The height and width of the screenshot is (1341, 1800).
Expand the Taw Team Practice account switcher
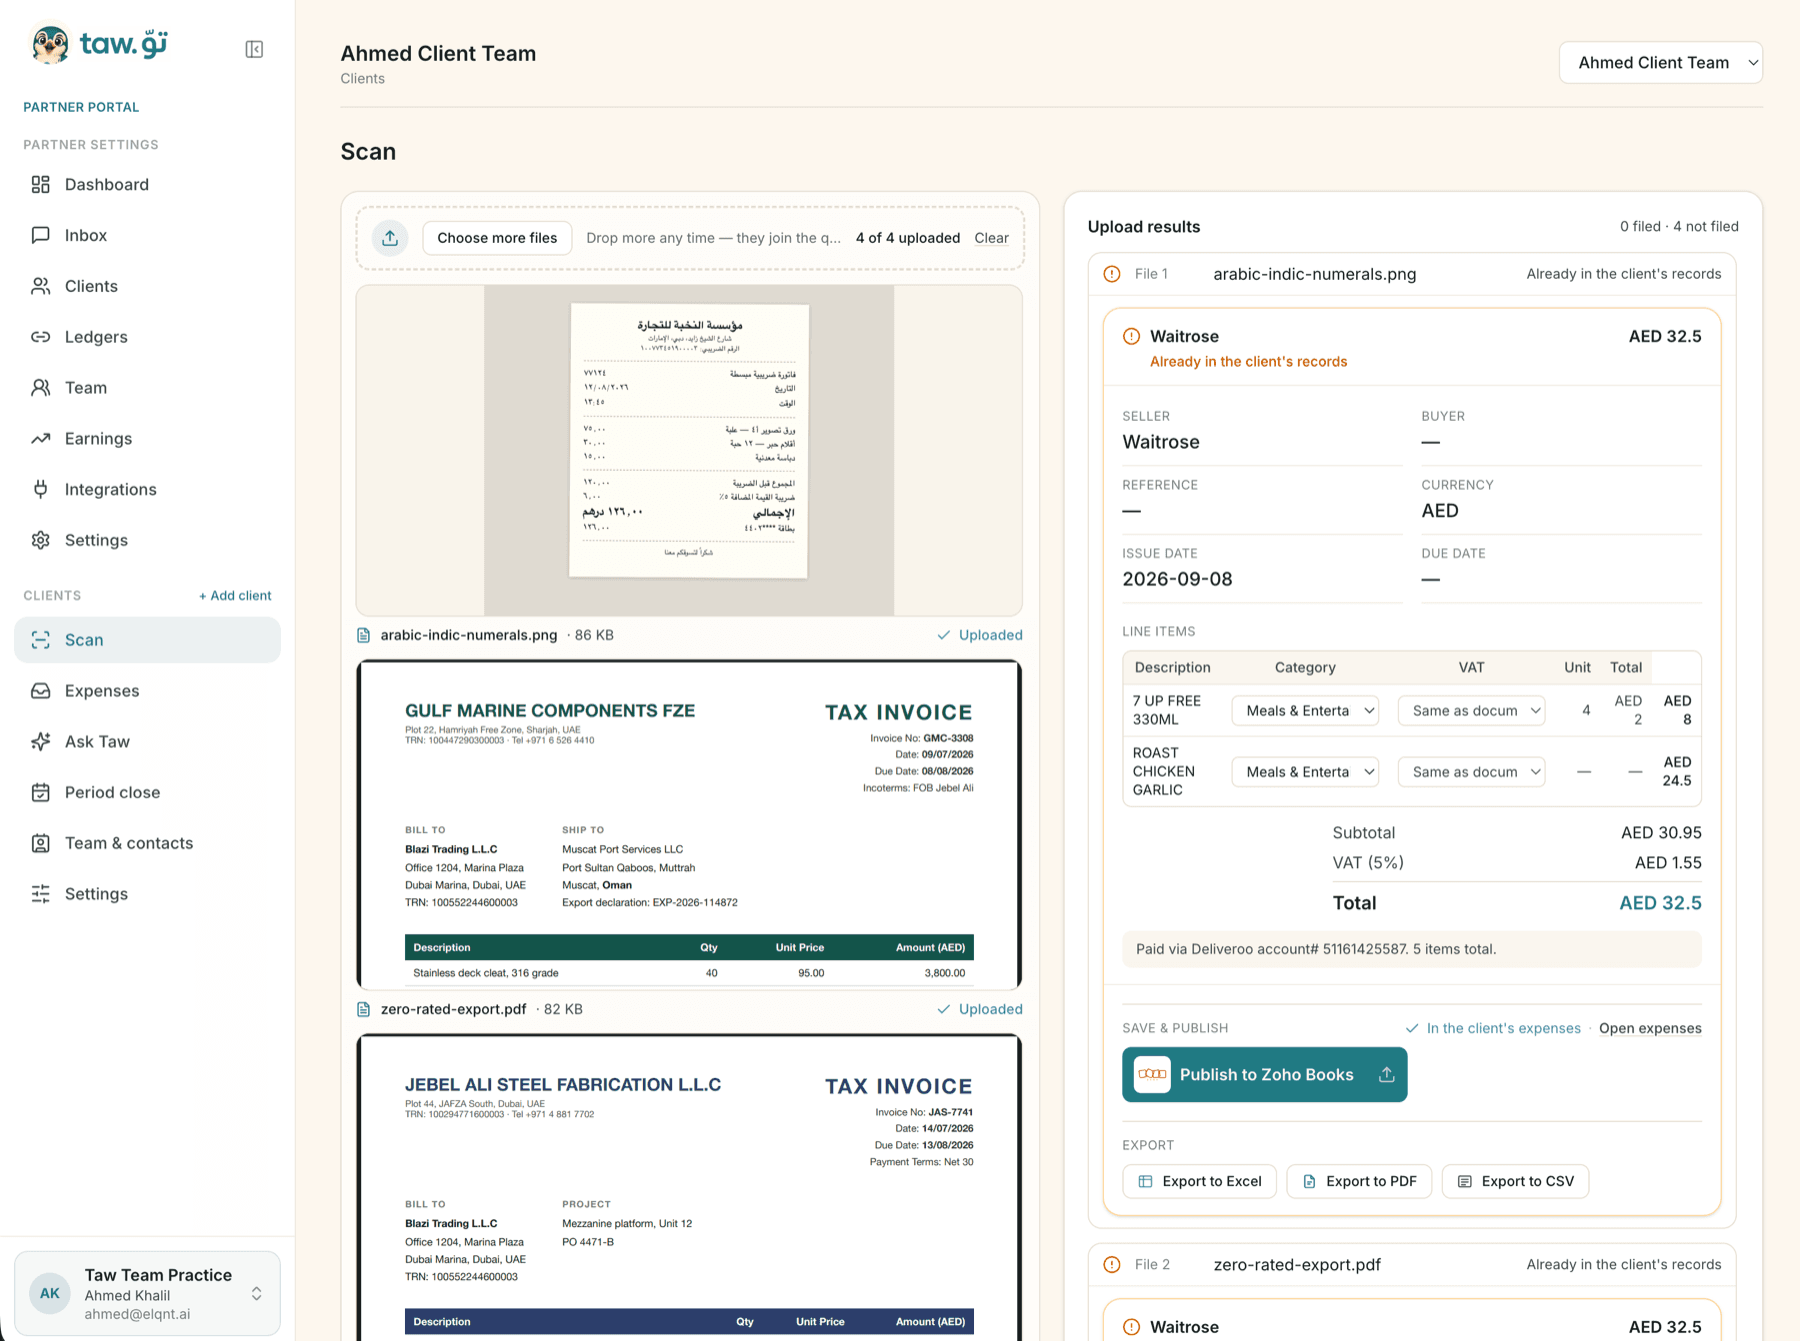[x=147, y=1293]
